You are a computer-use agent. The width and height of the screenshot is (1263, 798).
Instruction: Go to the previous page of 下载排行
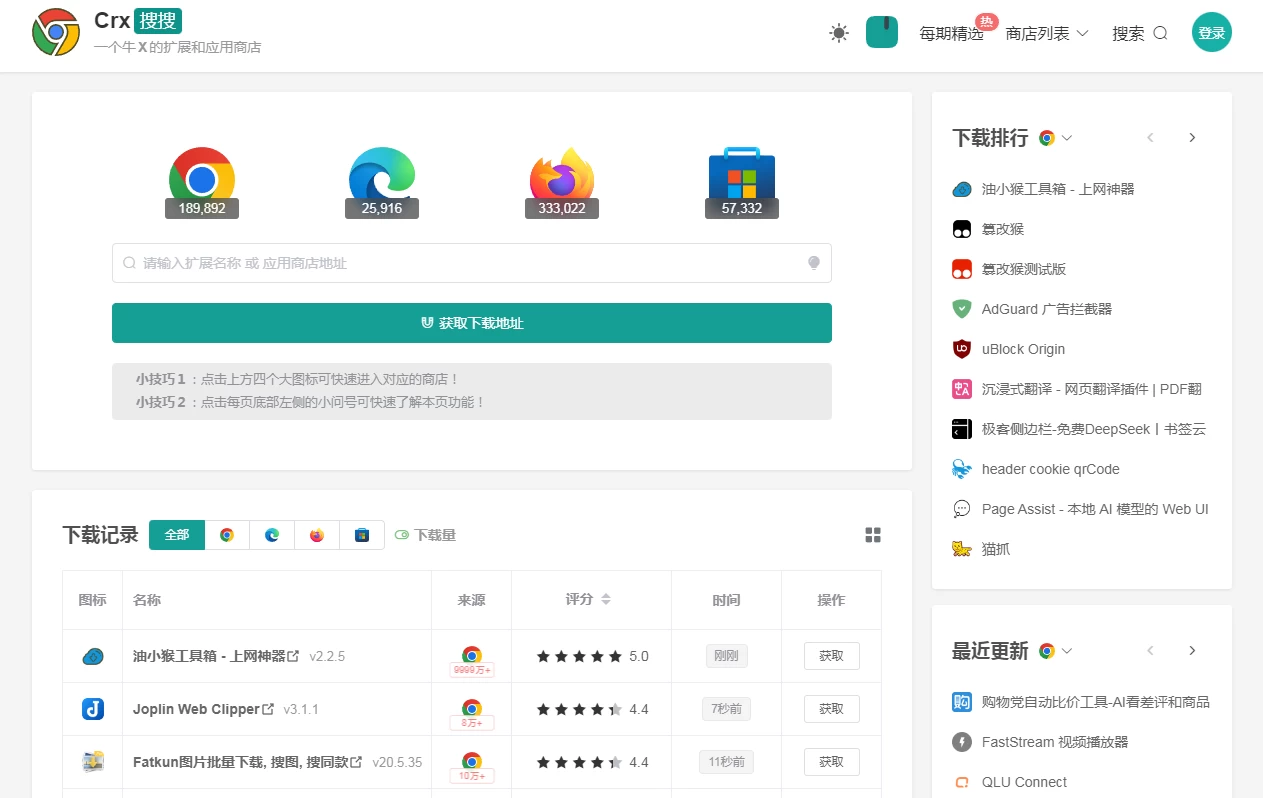point(1150,138)
